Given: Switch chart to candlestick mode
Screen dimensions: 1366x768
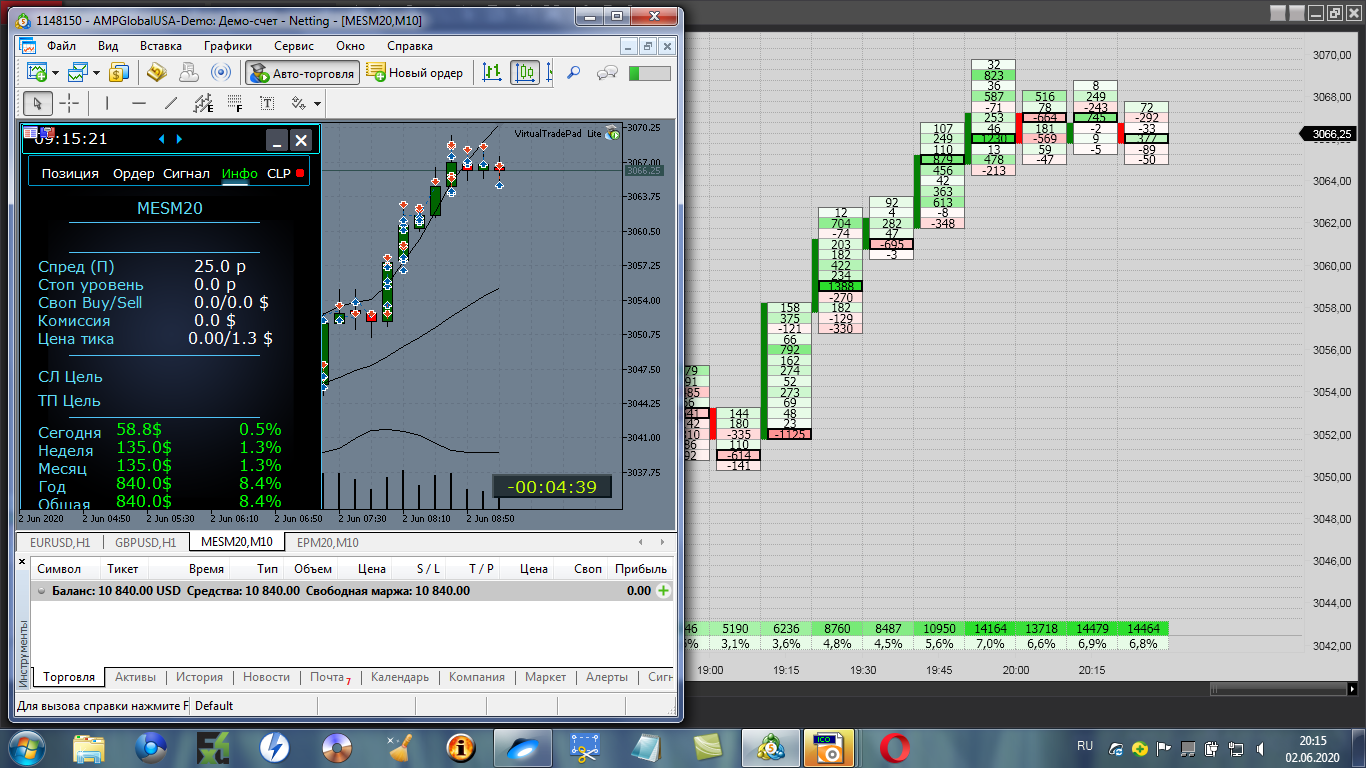Looking at the screenshot, I should pyautogui.click(x=525, y=72).
